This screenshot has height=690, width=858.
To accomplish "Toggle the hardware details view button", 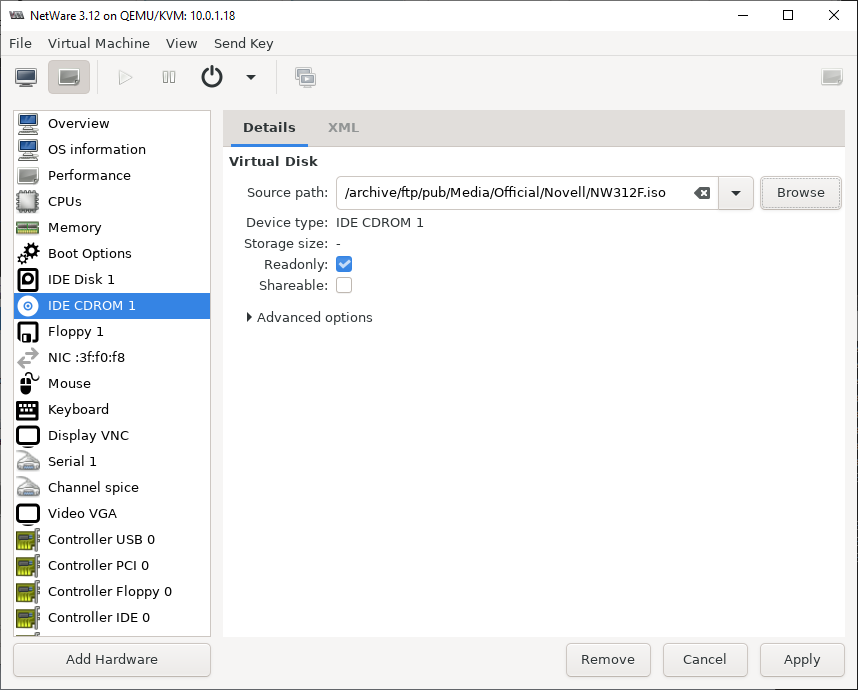I will (69, 77).
